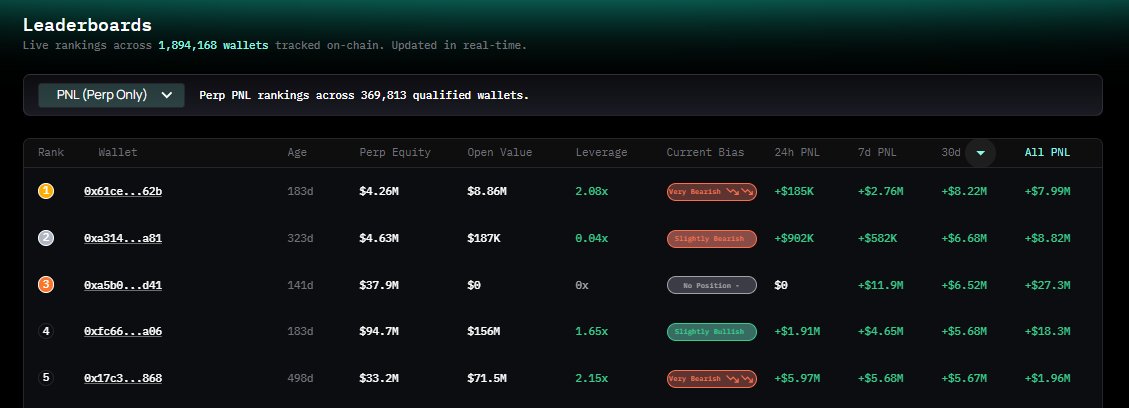The width and height of the screenshot is (1129, 408).
Task: Sort by Wallet column header
Action: pos(118,153)
